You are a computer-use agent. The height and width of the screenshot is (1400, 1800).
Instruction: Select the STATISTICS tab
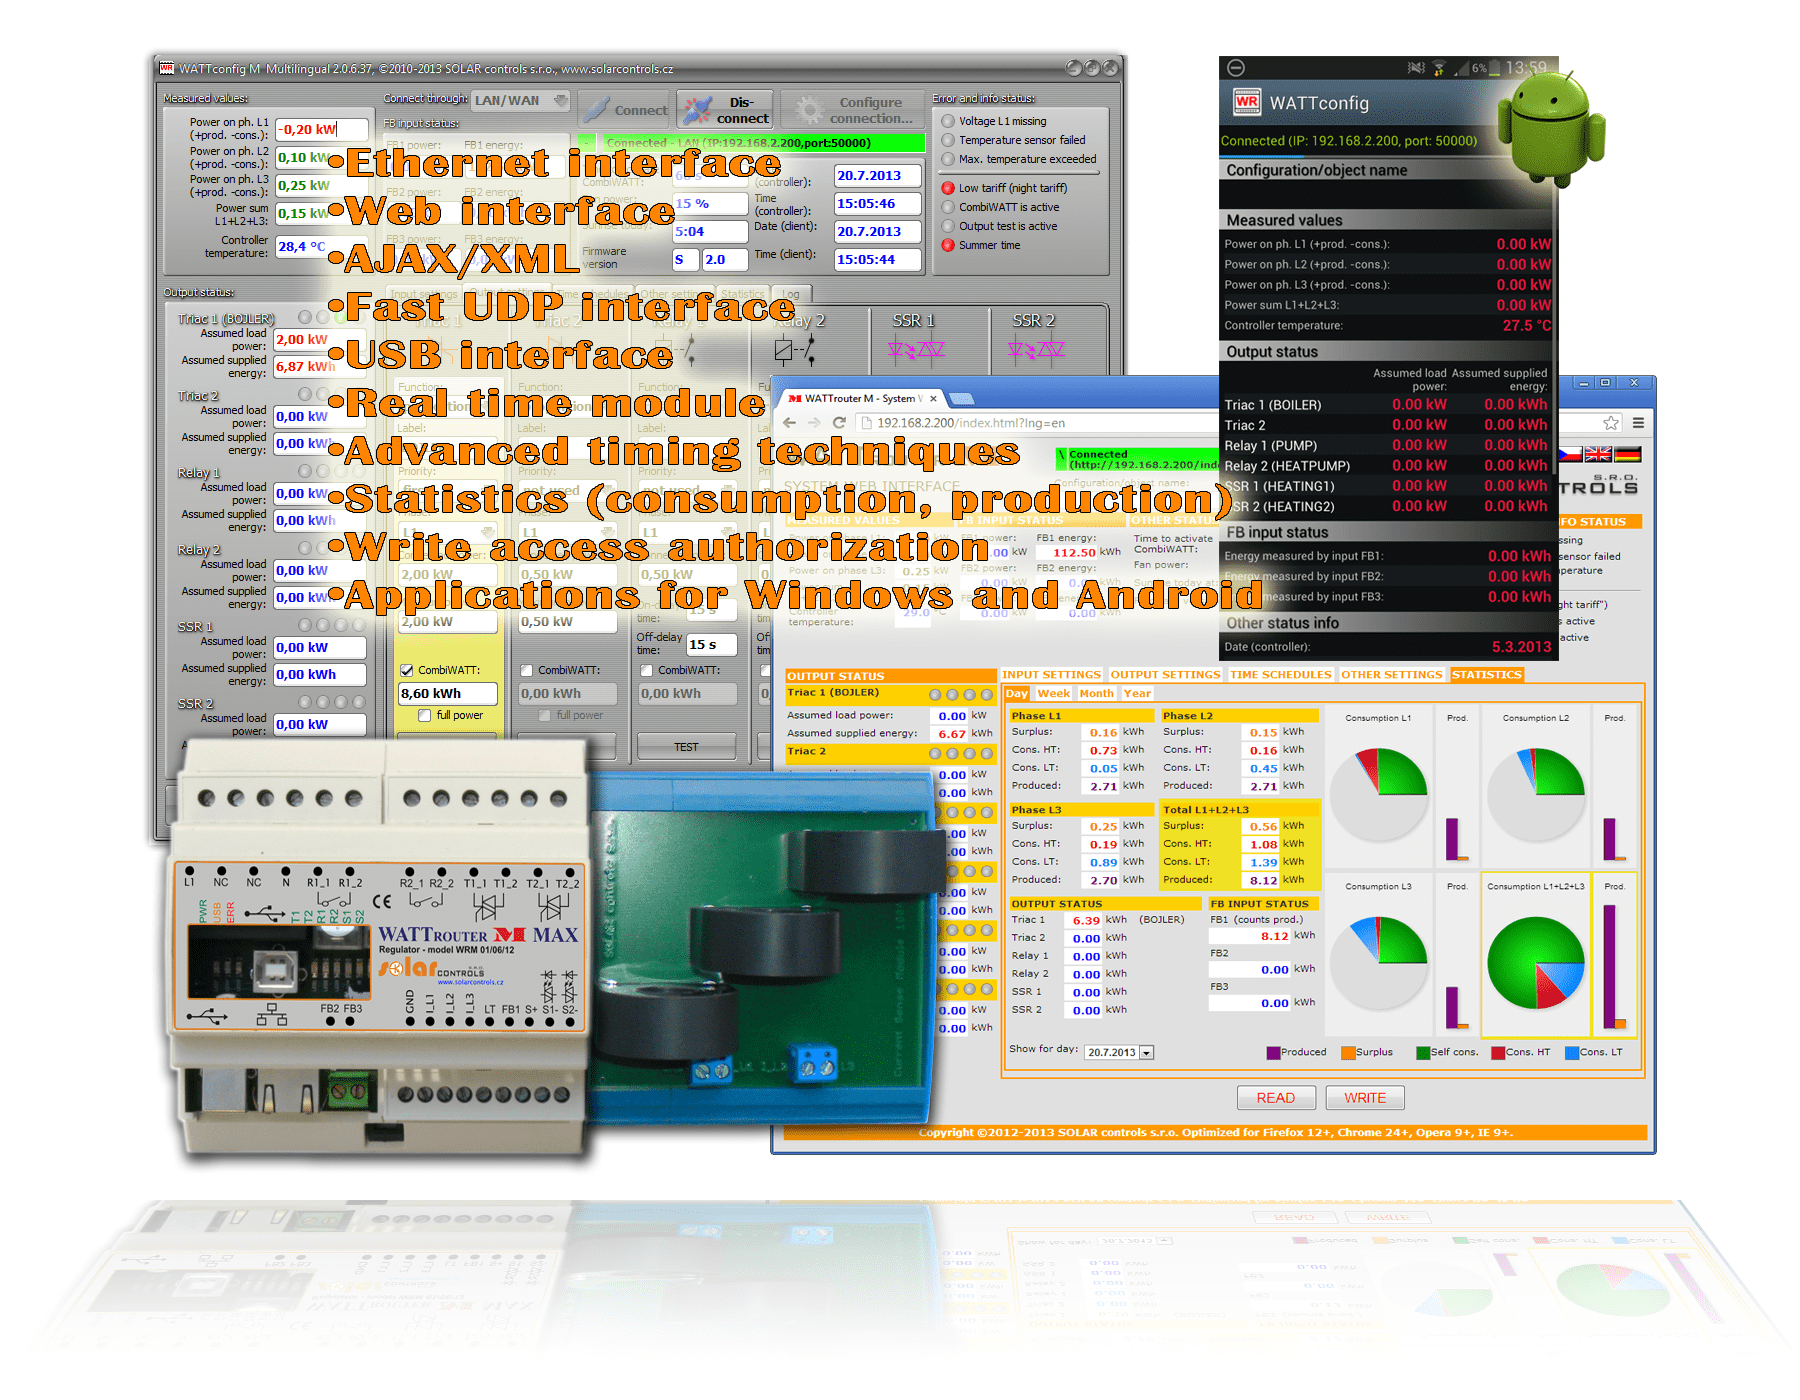click(1487, 675)
